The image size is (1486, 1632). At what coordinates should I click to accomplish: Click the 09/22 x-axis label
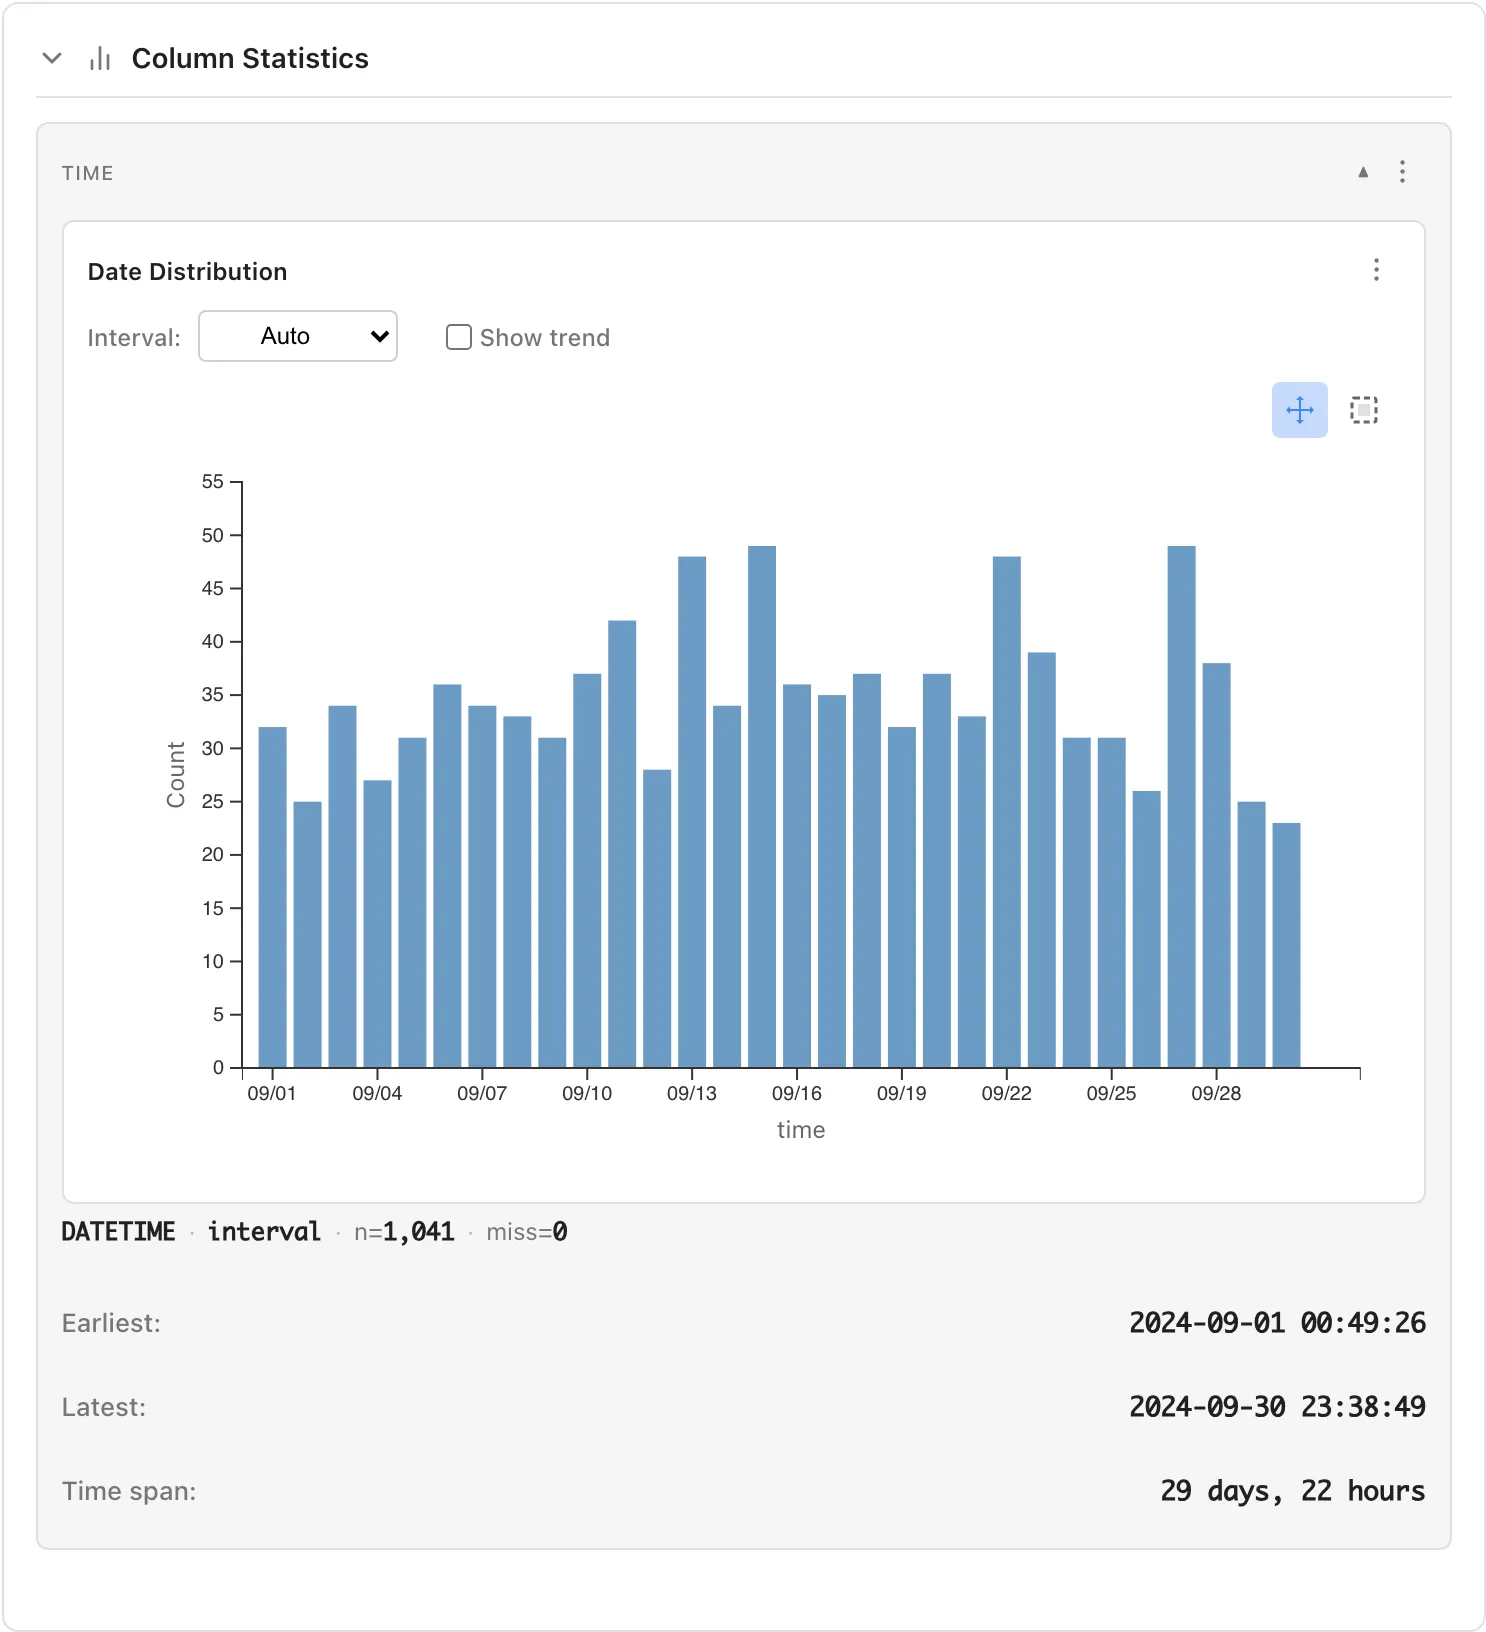[1007, 1094]
